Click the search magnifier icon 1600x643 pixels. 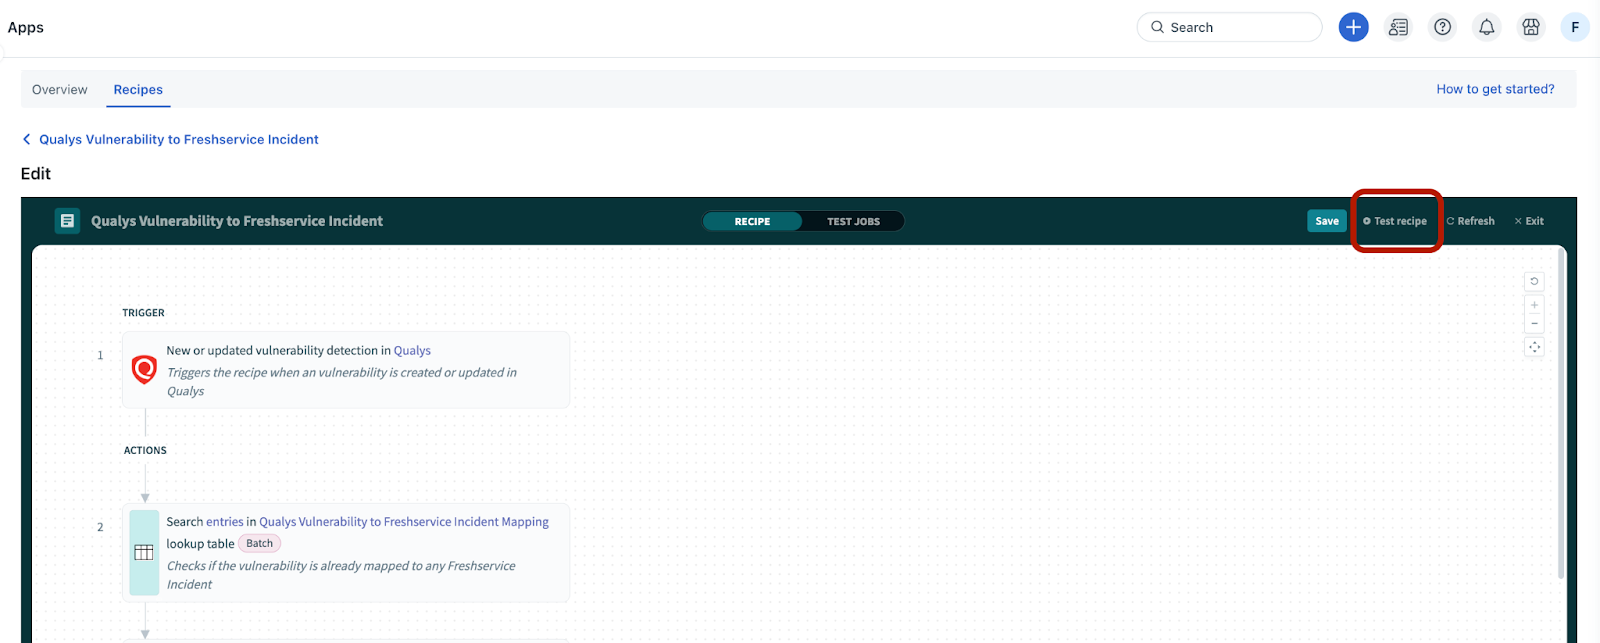[1157, 27]
